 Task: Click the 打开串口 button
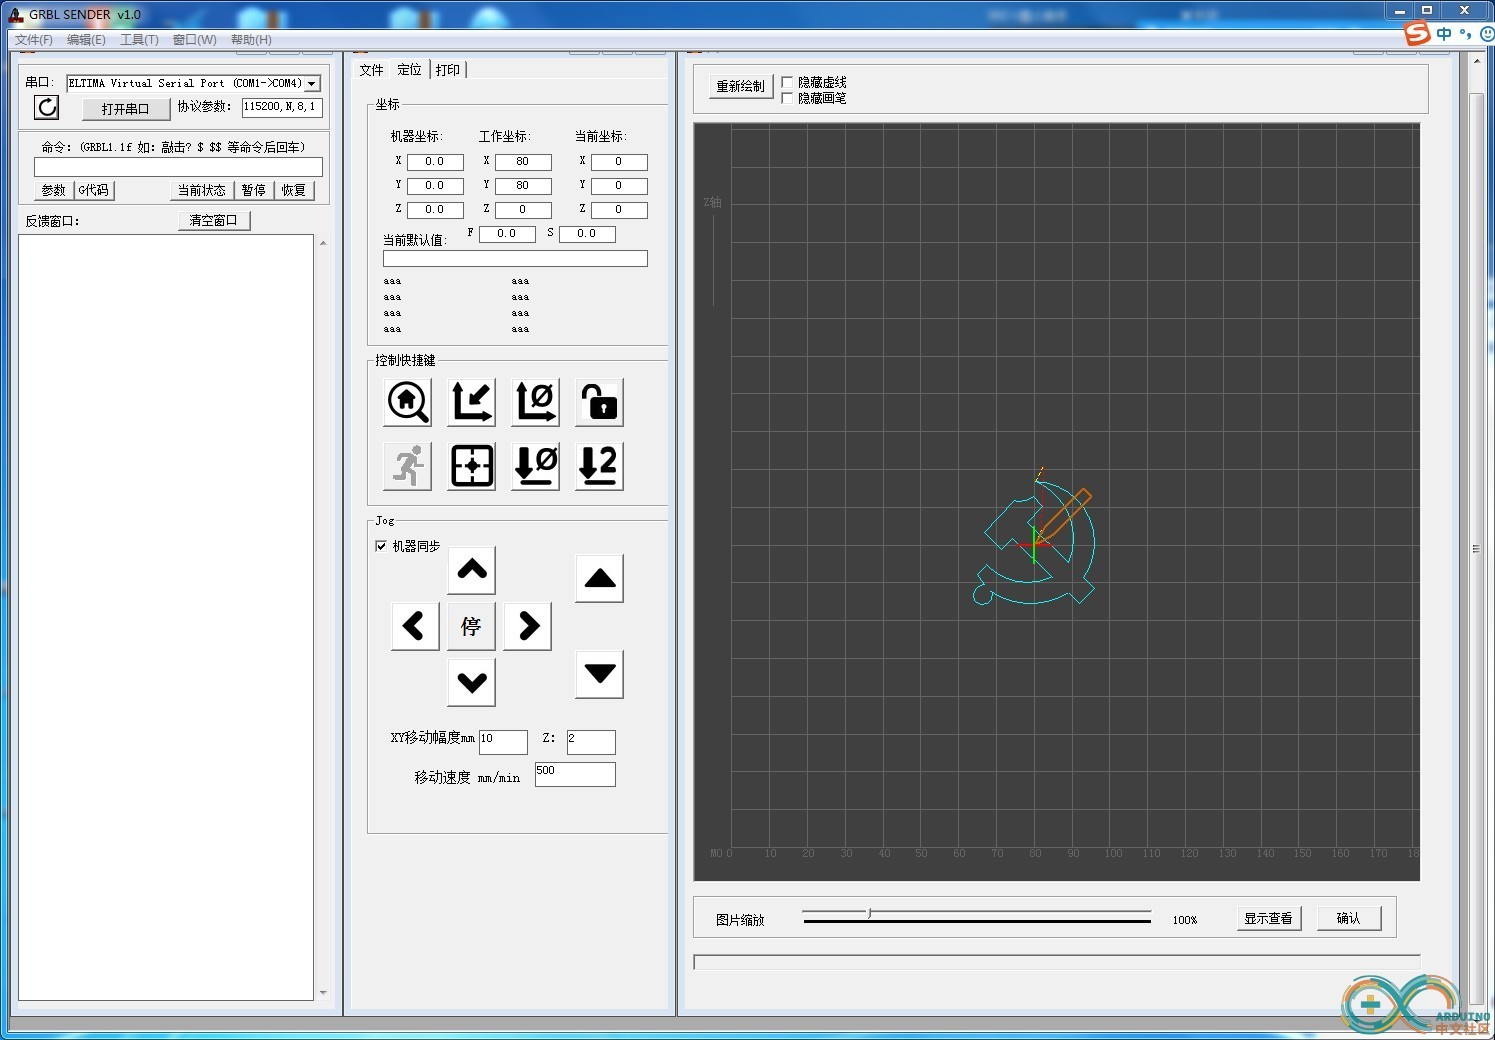[125, 109]
